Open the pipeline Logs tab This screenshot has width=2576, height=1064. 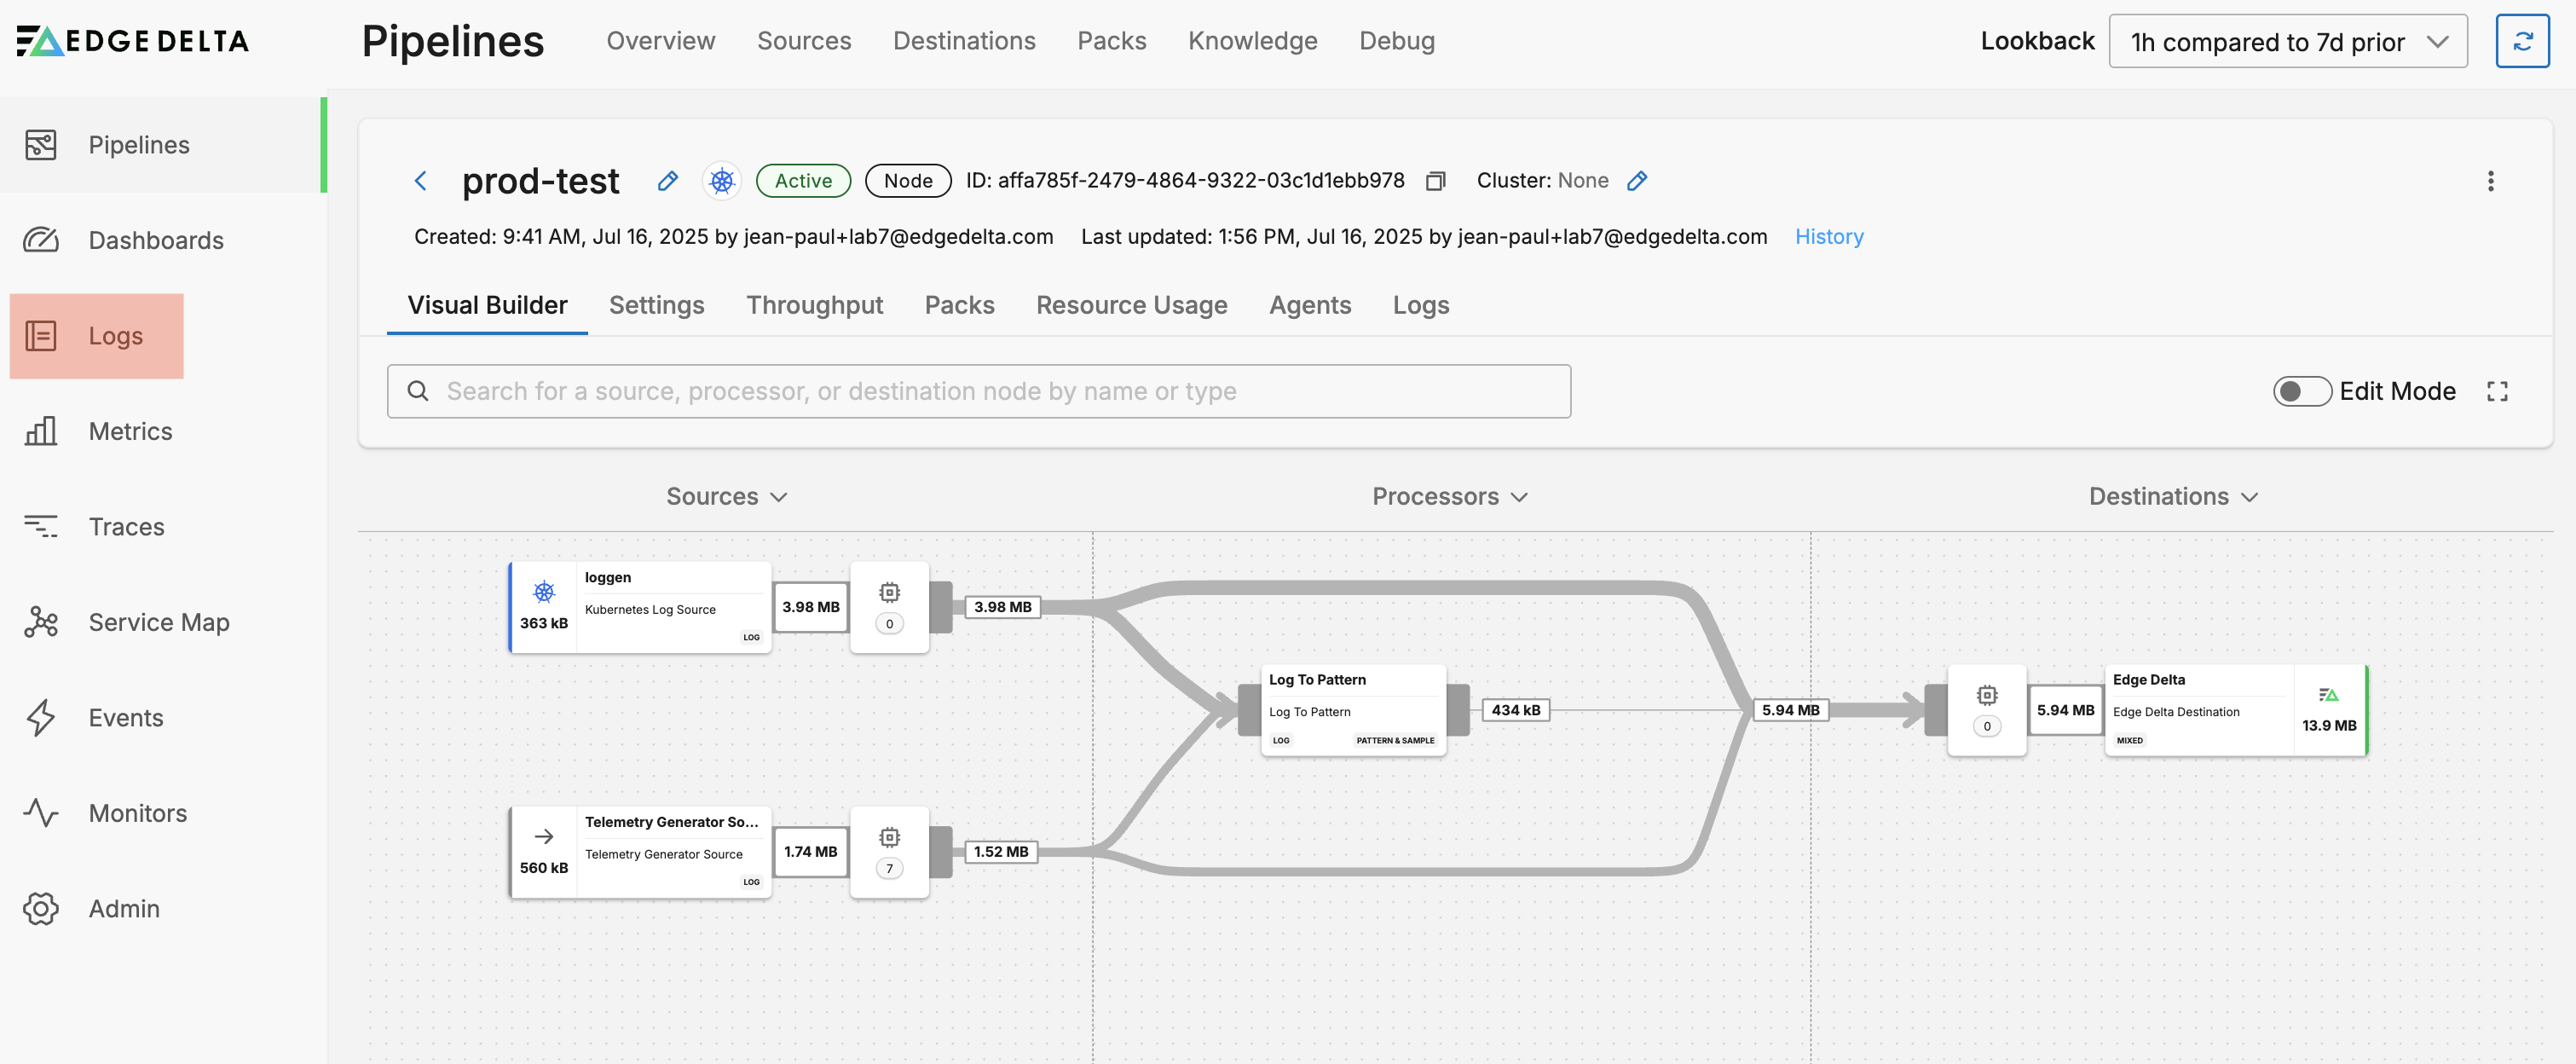(1420, 305)
